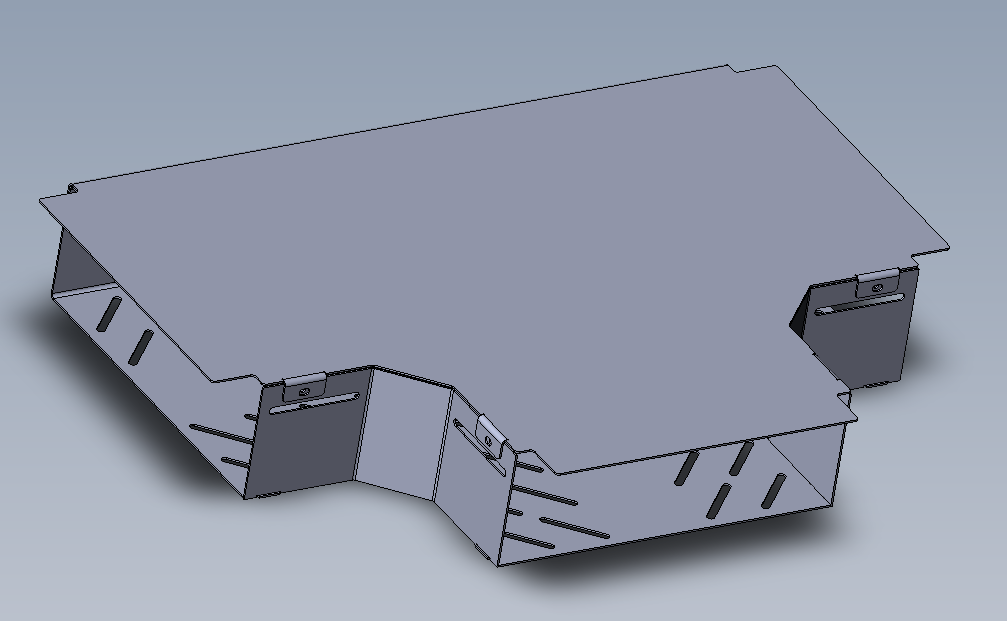
Task: Select the long slot below the front-left clip
Action: (316, 403)
